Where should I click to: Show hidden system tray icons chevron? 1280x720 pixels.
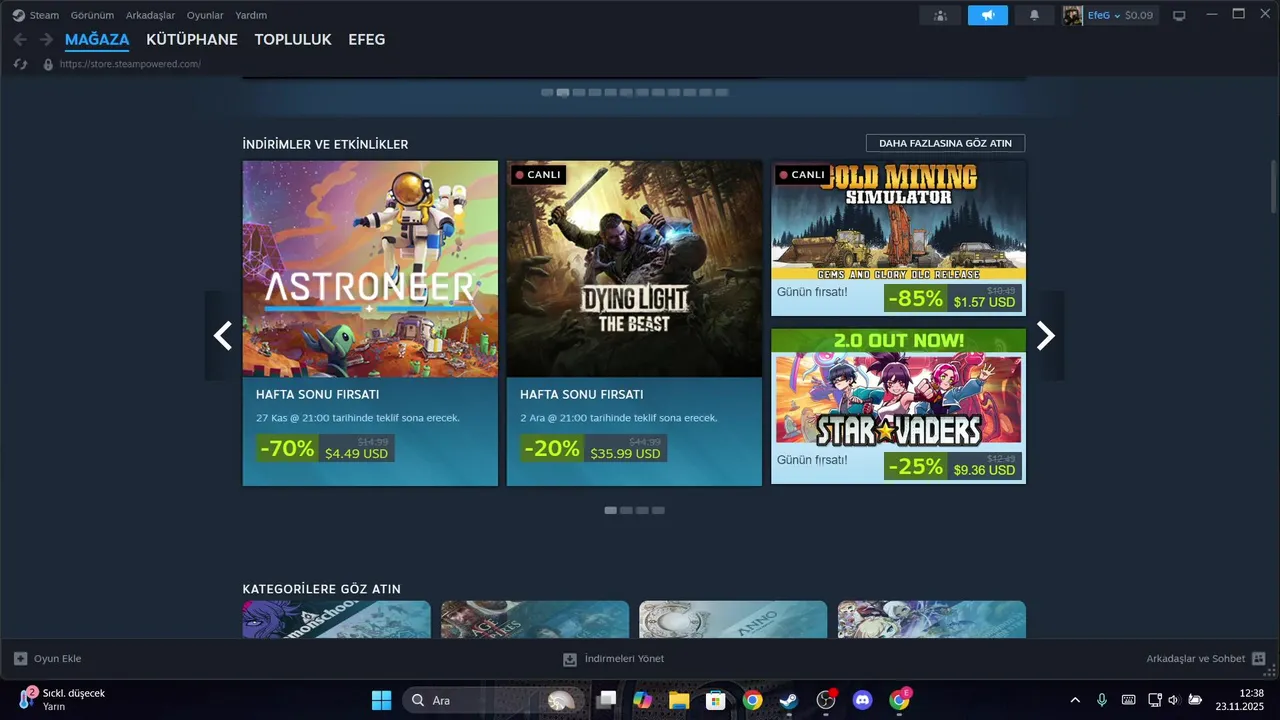(x=1075, y=700)
